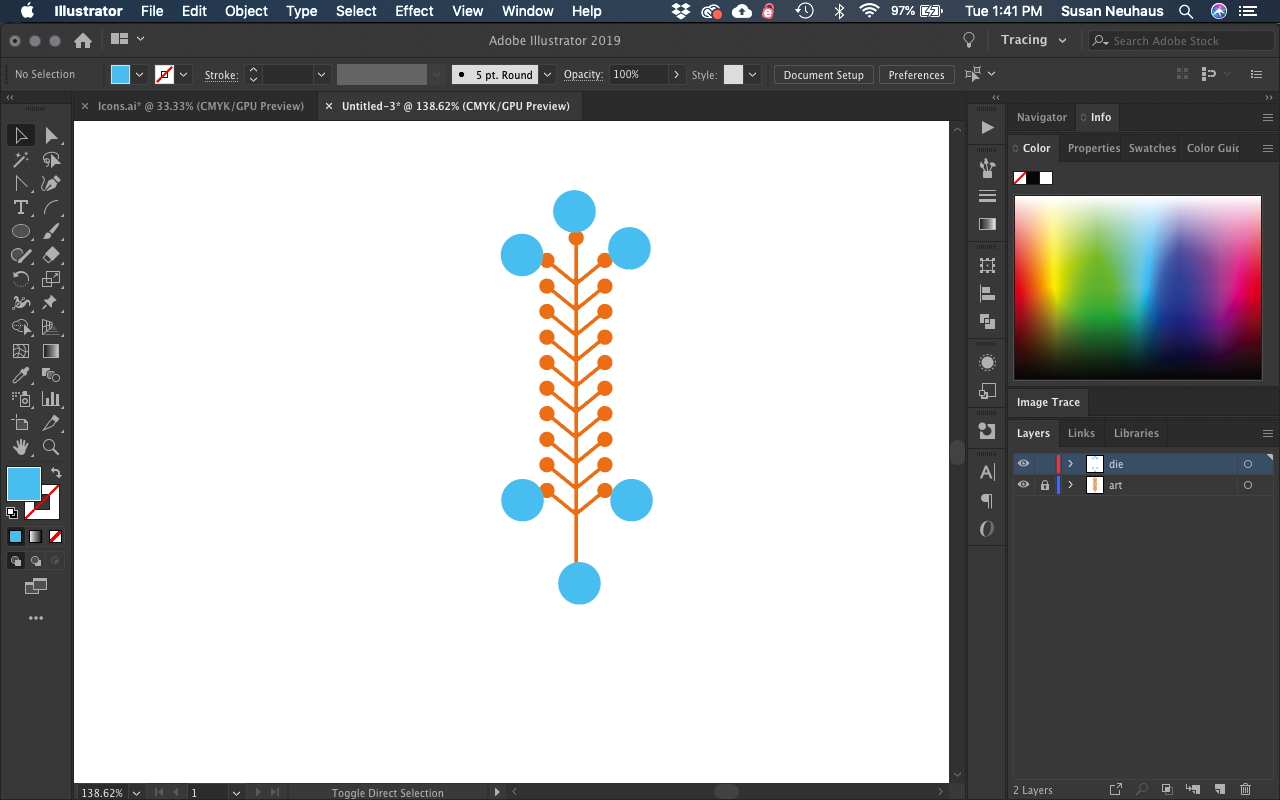
Task: Open the Opacity dropdown arrow
Action: pos(677,74)
